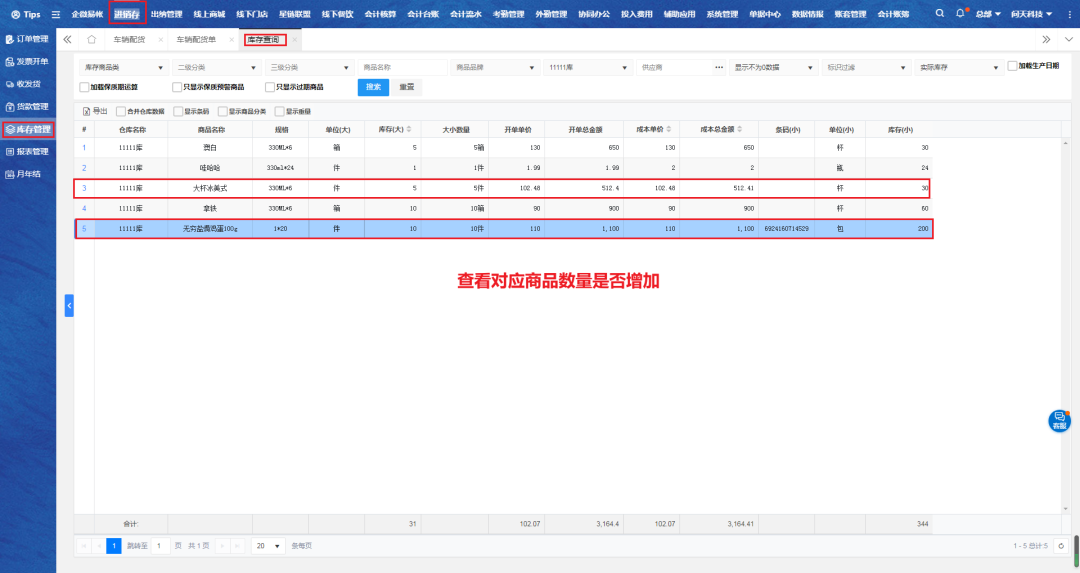Screen dimensions: 1080x573
Task: Tick the 显示条码 checkbox
Action: [x=178, y=111]
